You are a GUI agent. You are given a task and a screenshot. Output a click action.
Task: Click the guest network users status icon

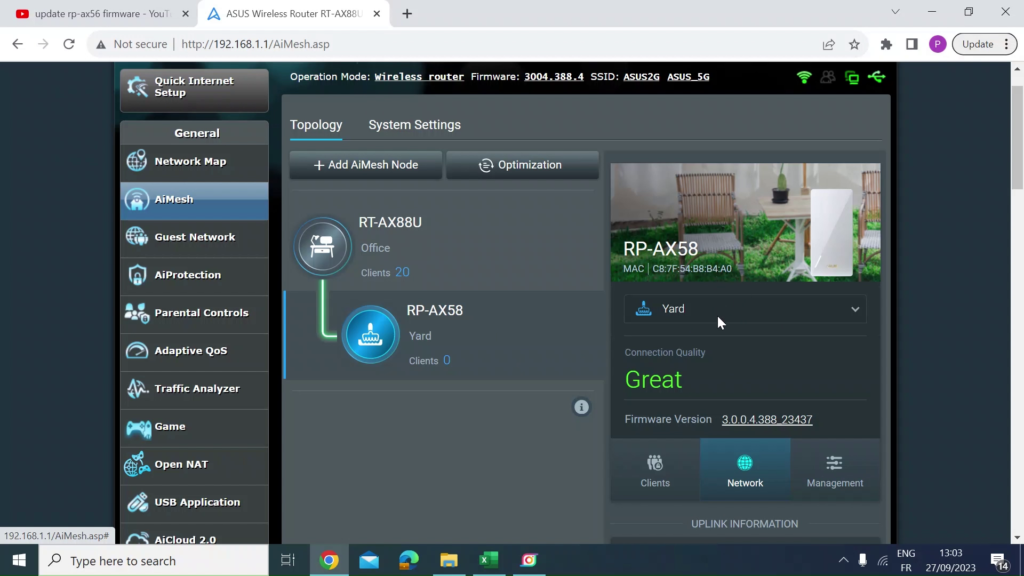click(x=827, y=77)
